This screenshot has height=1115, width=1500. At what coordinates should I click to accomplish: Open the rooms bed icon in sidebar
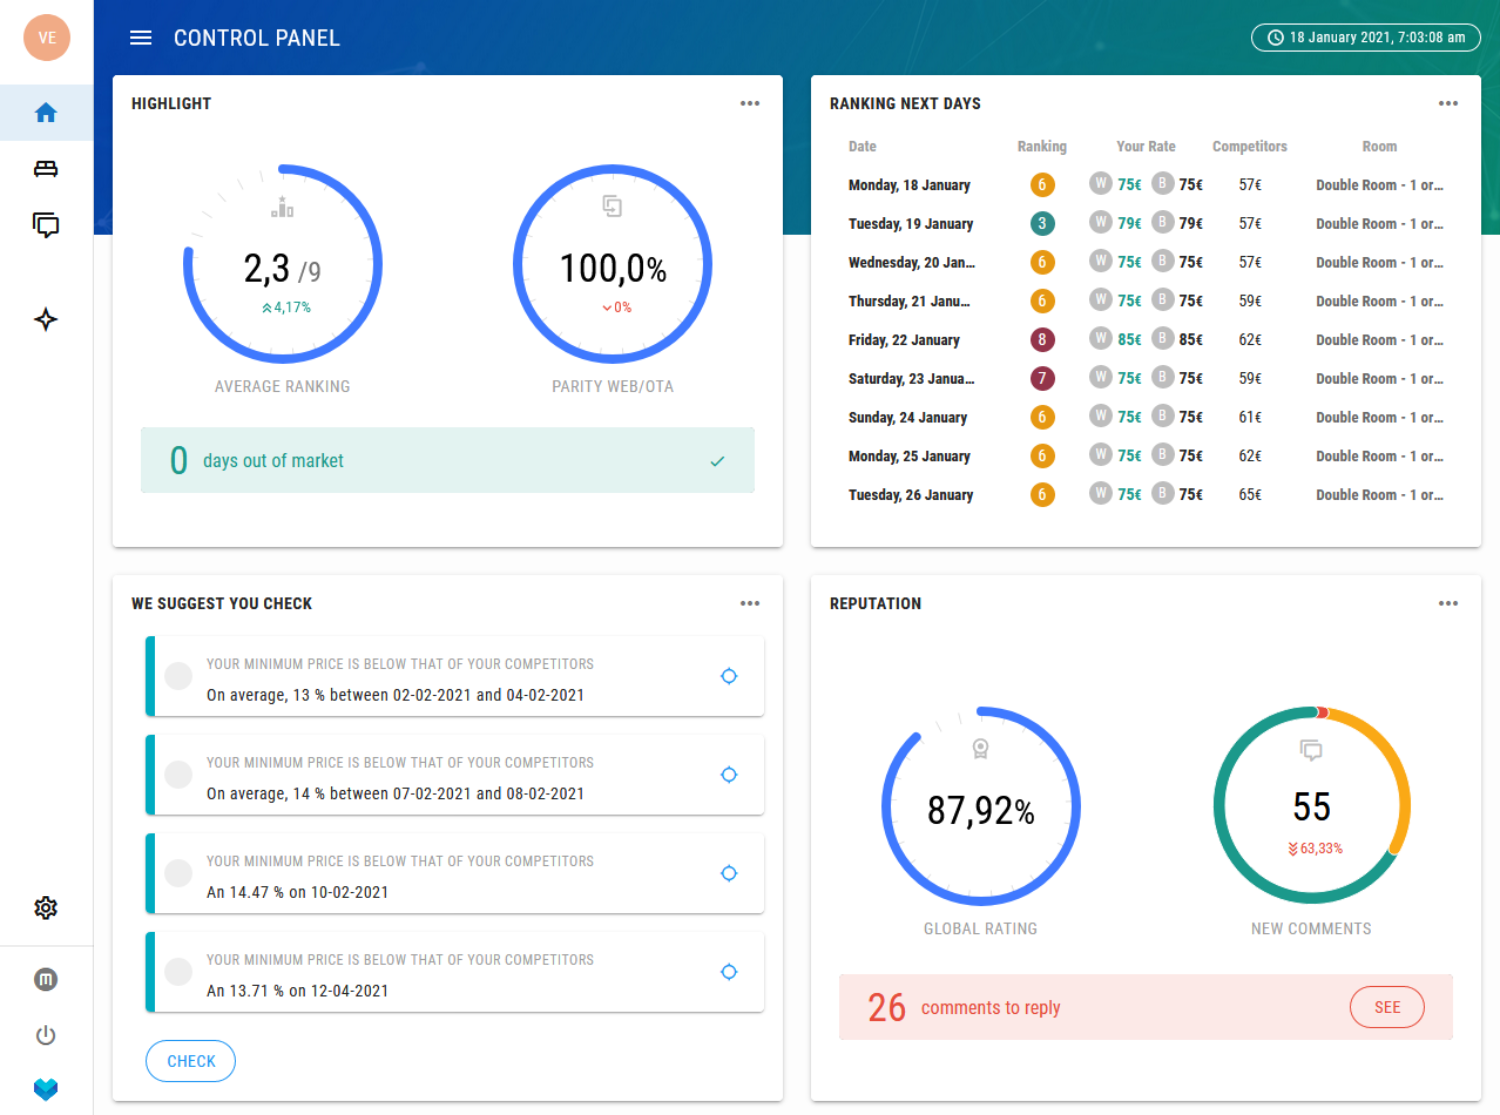[46, 169]
